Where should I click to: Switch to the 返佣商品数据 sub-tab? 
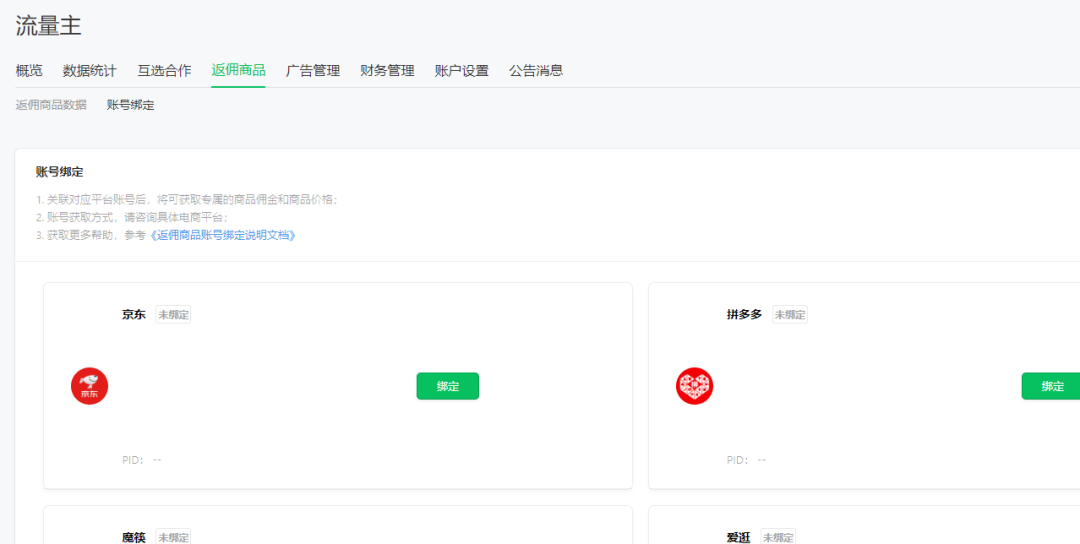pos(51,105)
